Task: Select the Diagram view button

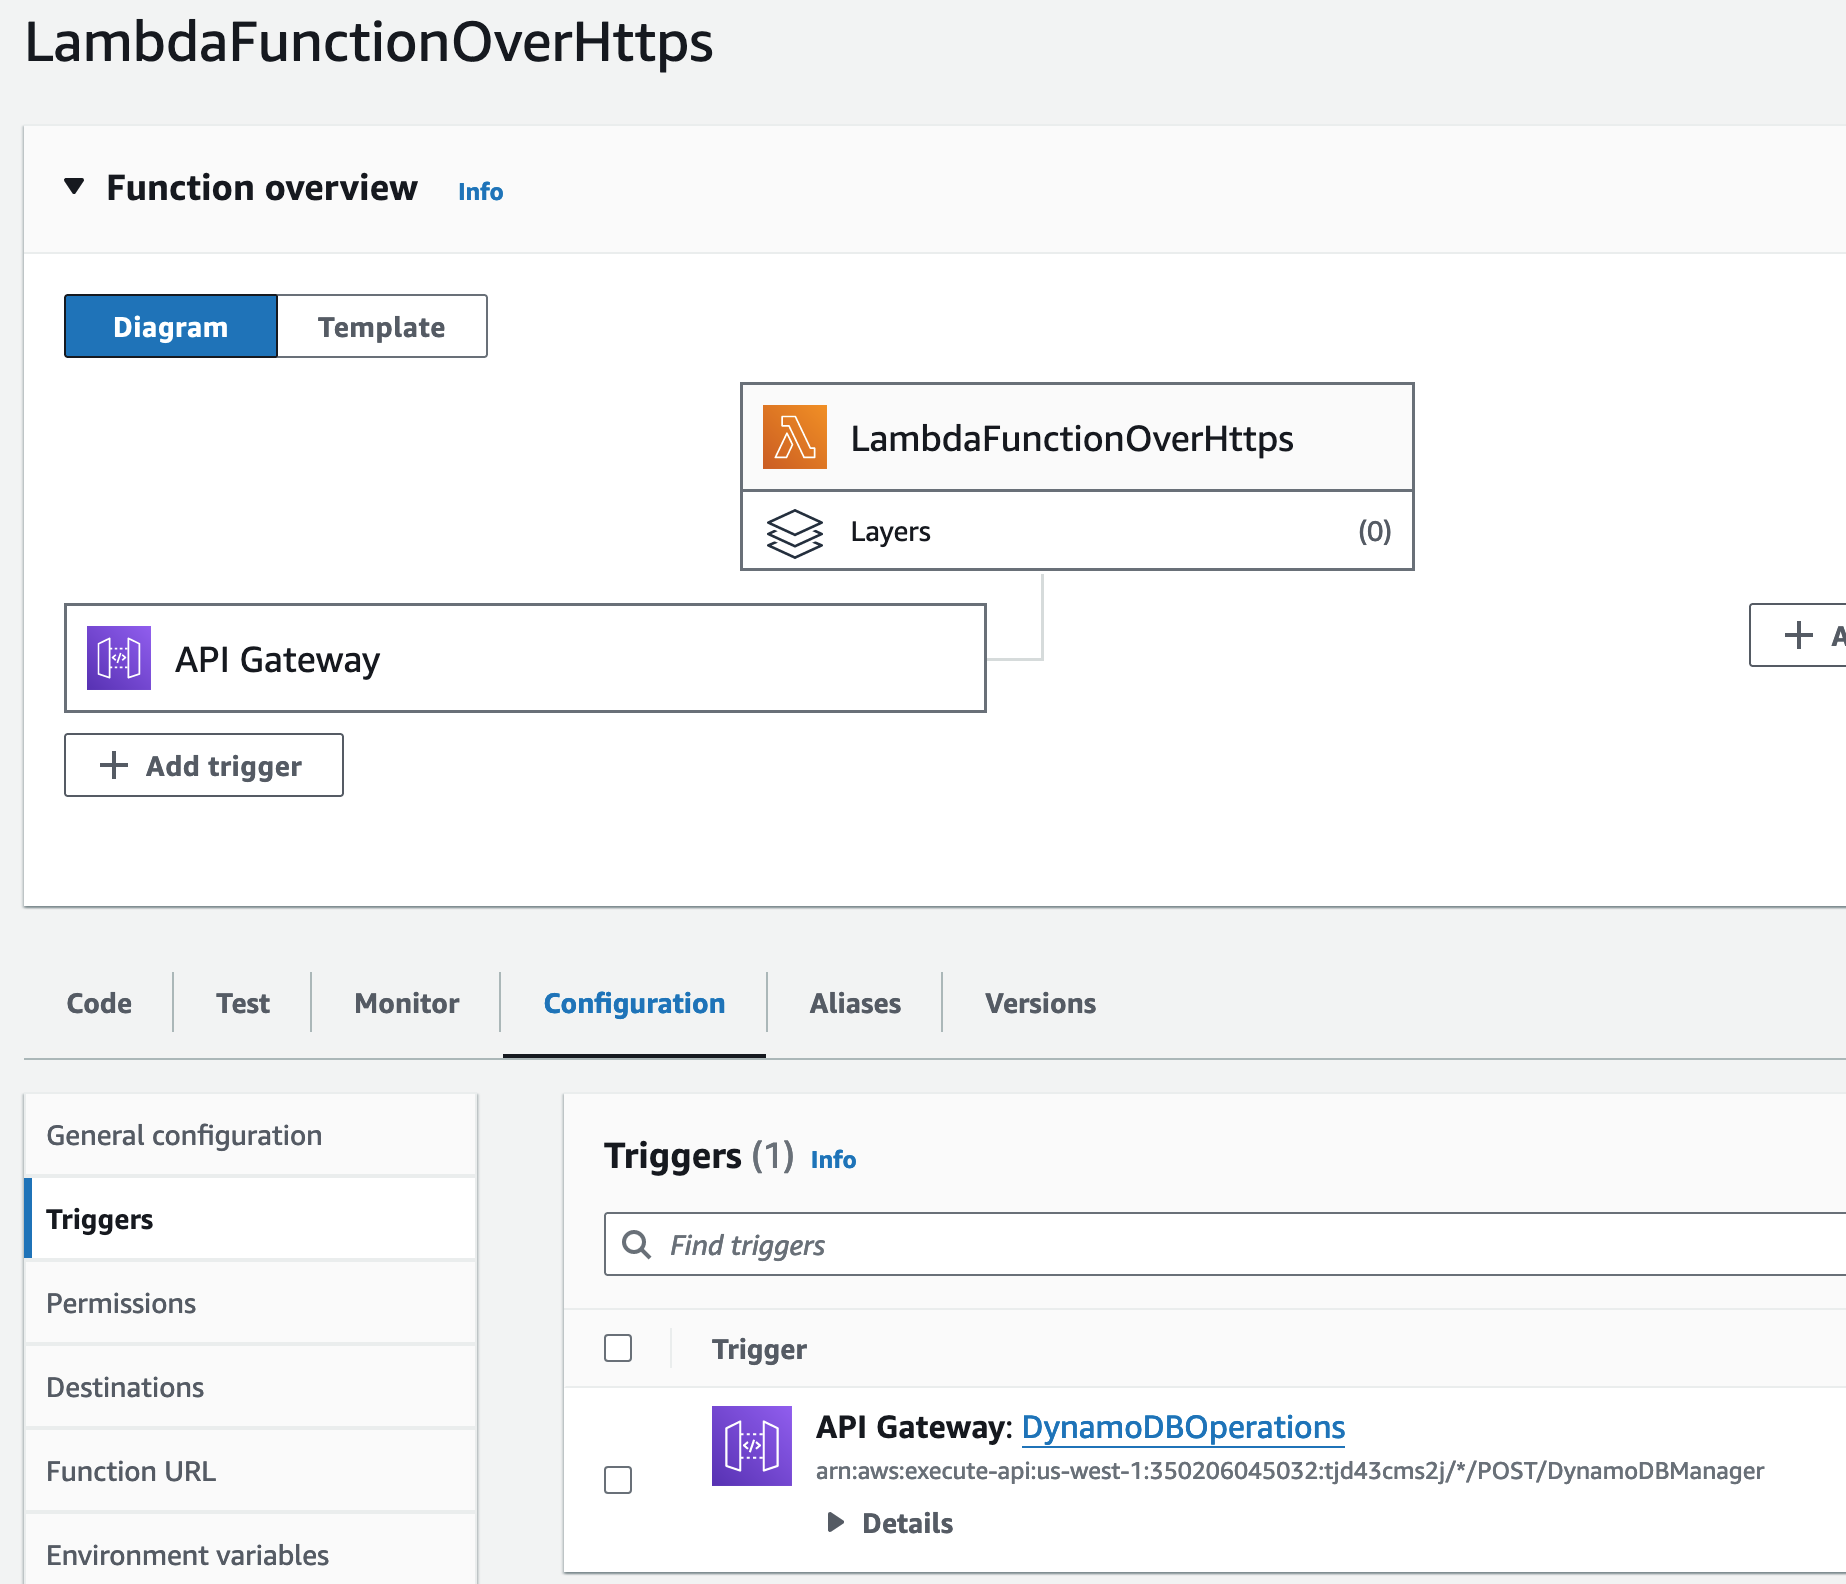Action: pyautogui.click(x=171, y=326)
